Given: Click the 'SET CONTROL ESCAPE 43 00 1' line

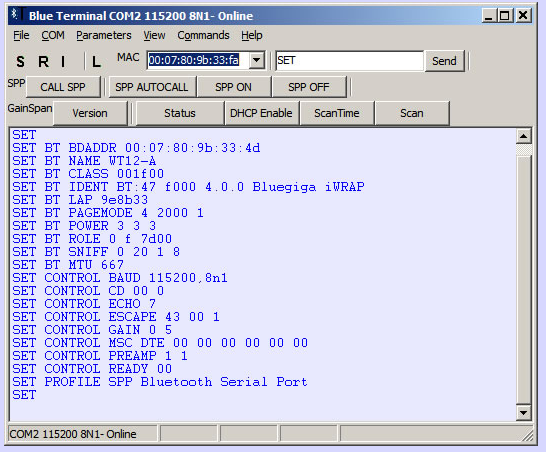Looking at the screenshot, I should [116, 317].
